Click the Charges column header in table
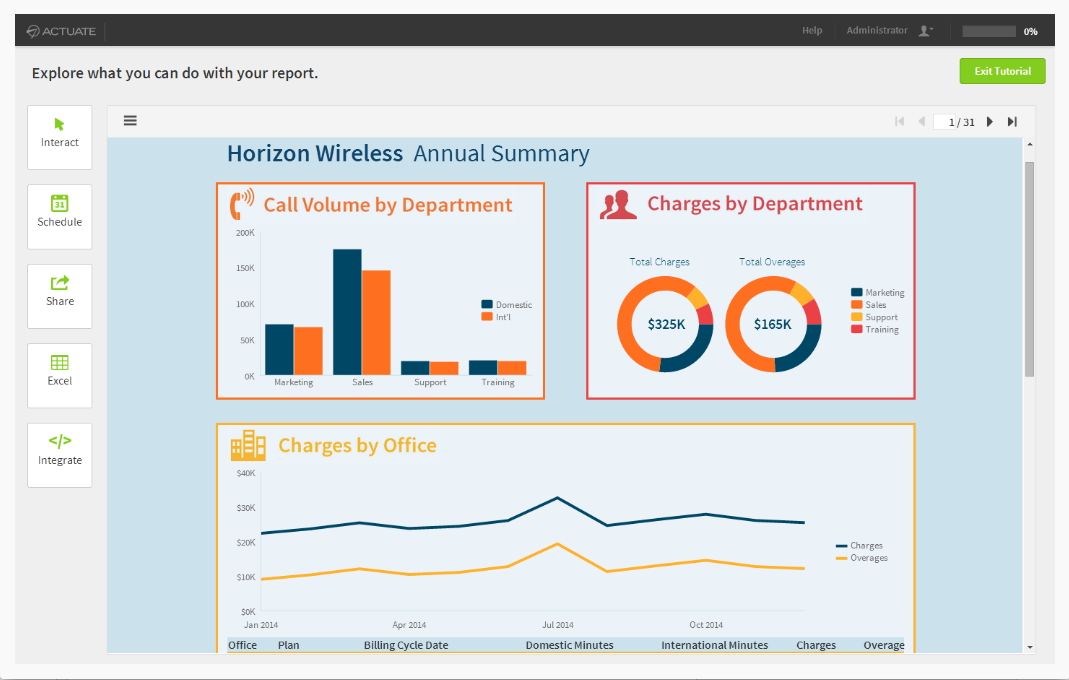Screen dimensions: 1069x680 click(x=816, y=645)
